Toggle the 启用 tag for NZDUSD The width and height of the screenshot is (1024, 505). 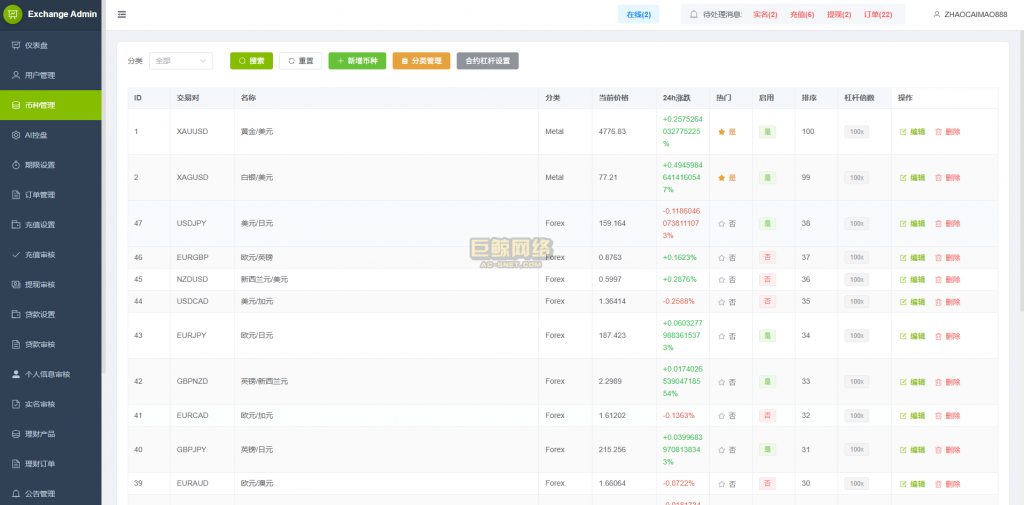point(767,280)
